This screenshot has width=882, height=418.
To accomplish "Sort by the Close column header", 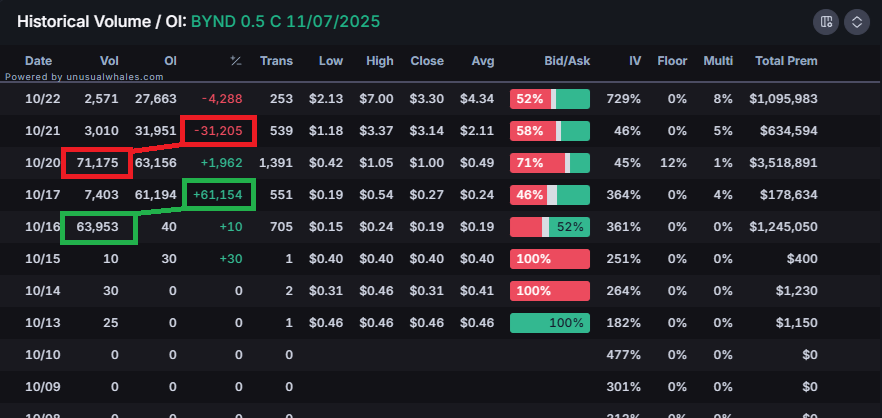I will [x=427, y=61].
